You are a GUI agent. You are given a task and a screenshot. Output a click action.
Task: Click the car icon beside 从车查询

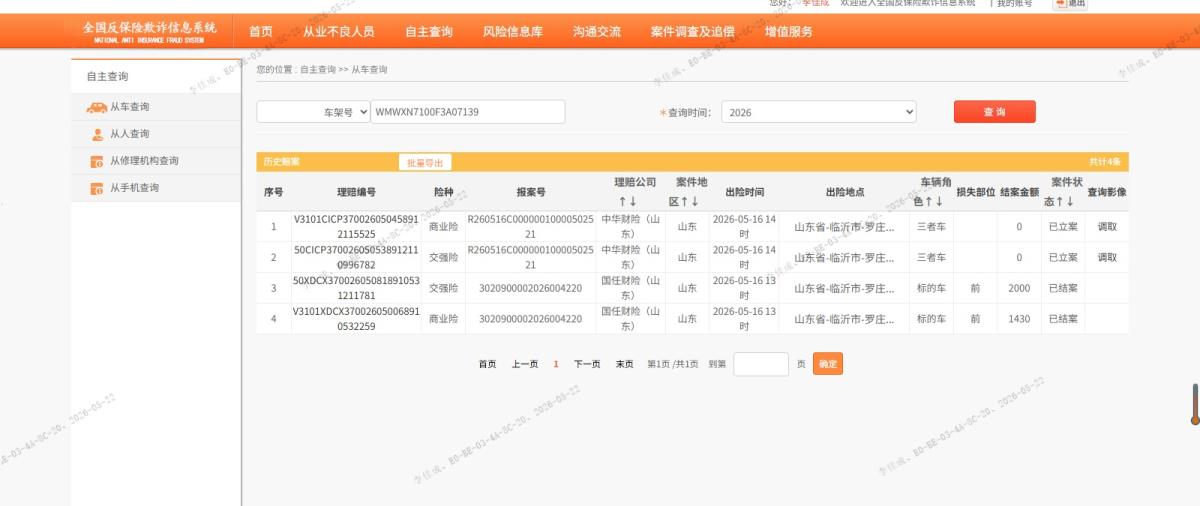(x=96, y=107)
